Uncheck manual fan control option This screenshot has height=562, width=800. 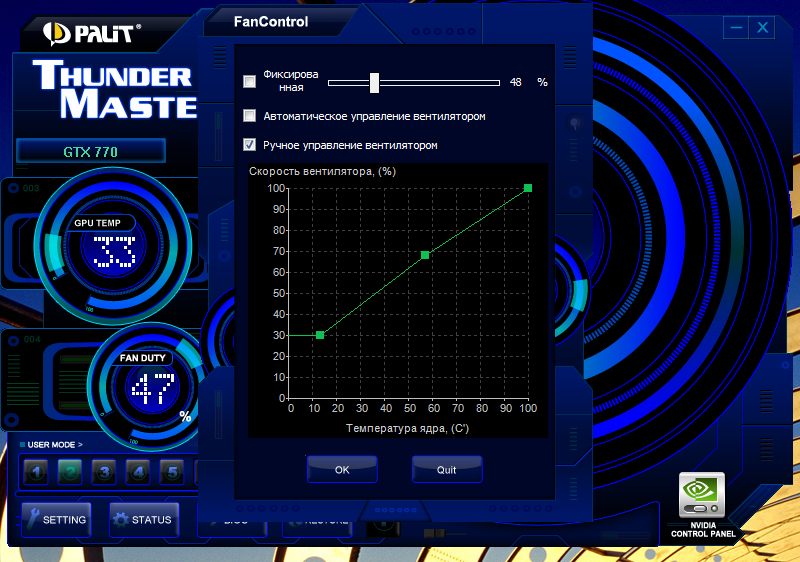click(249, 145)
